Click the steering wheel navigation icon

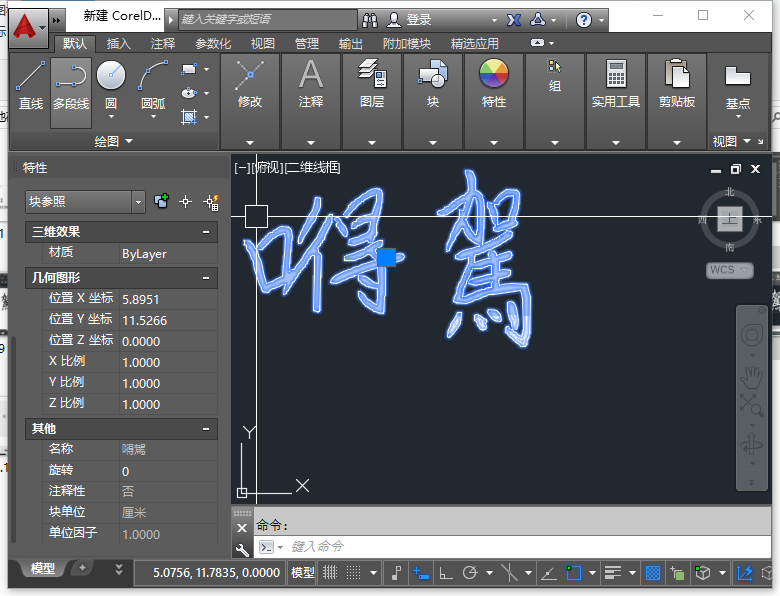tap(752, 335)
